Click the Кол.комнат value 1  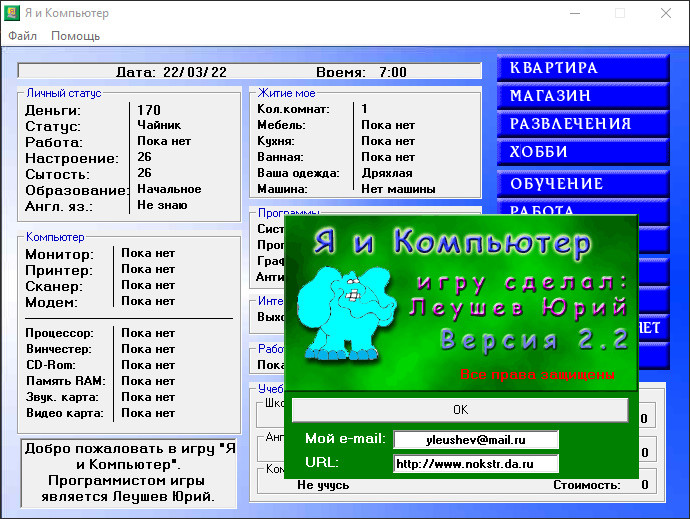tap(364, 108)
